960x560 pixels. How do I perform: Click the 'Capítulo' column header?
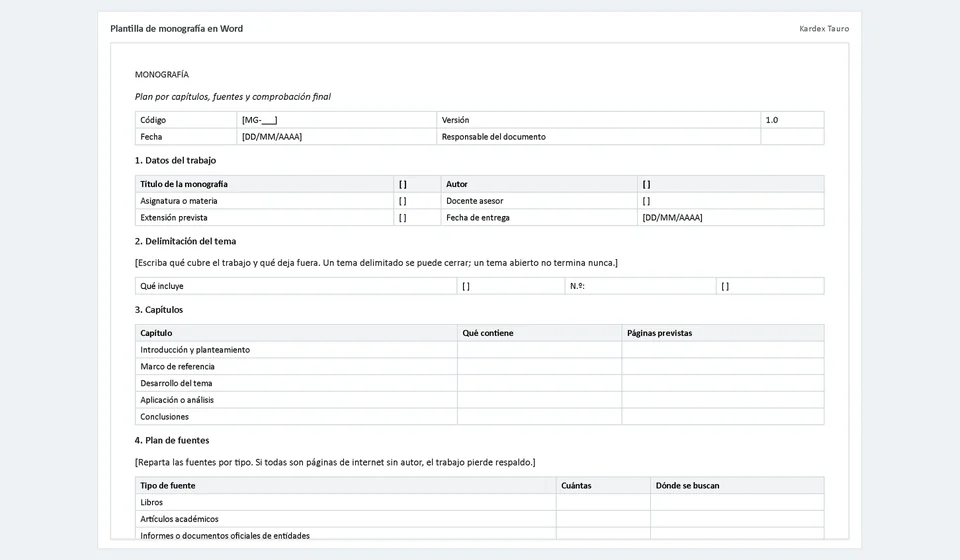tap(296, 333)
